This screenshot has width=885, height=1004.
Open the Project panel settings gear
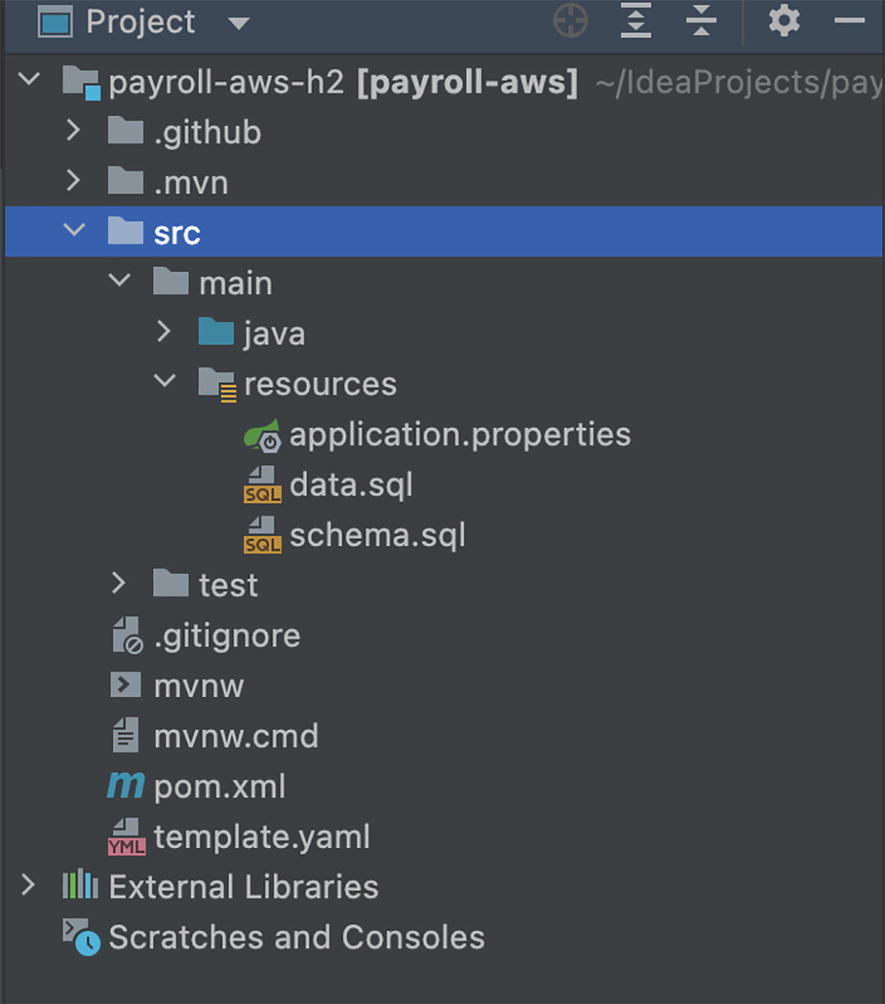click(784, 21)
